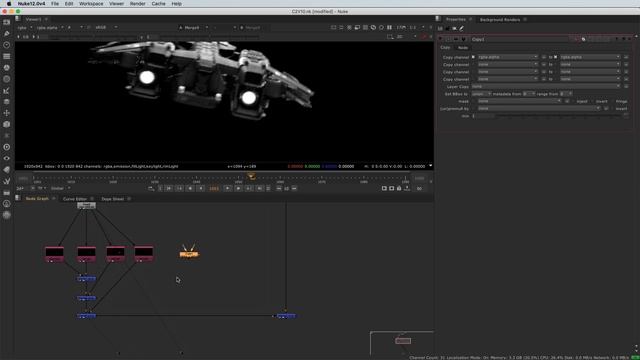640x360 pixels.
Task: Click the pause viewer updates icon
Action: 389,27
